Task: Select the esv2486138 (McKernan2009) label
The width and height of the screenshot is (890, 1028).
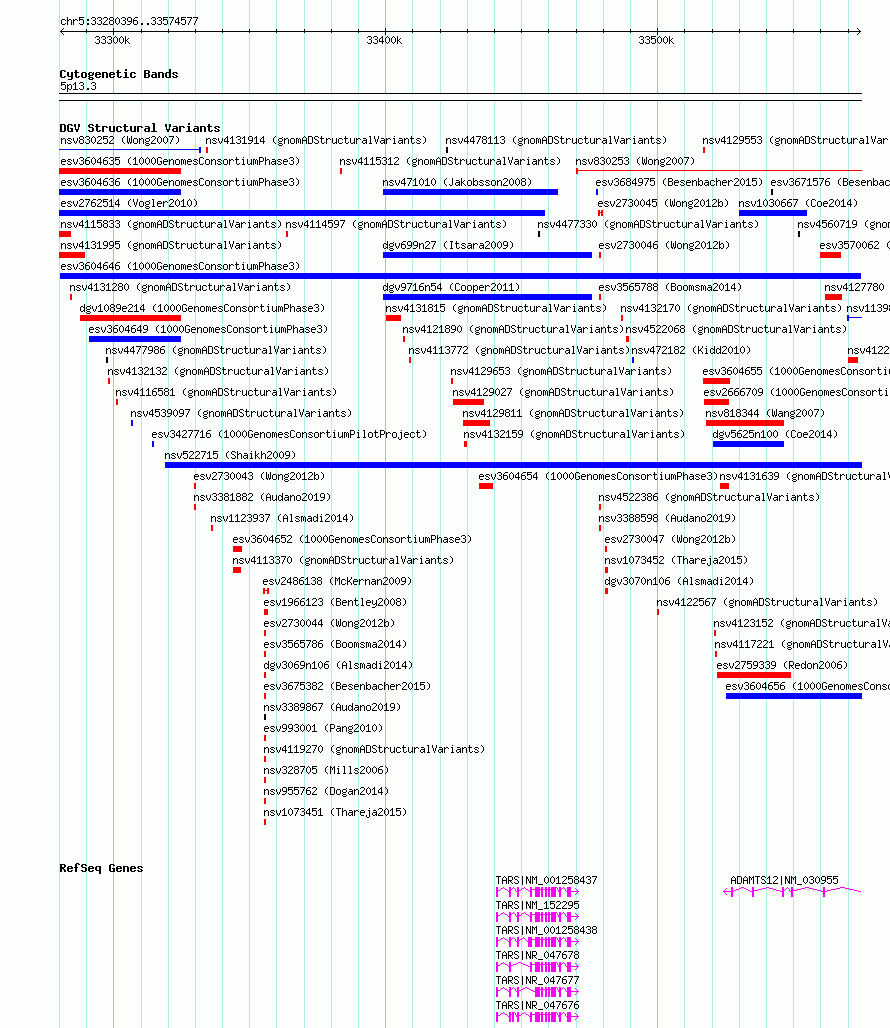Action: pos(338,581)
